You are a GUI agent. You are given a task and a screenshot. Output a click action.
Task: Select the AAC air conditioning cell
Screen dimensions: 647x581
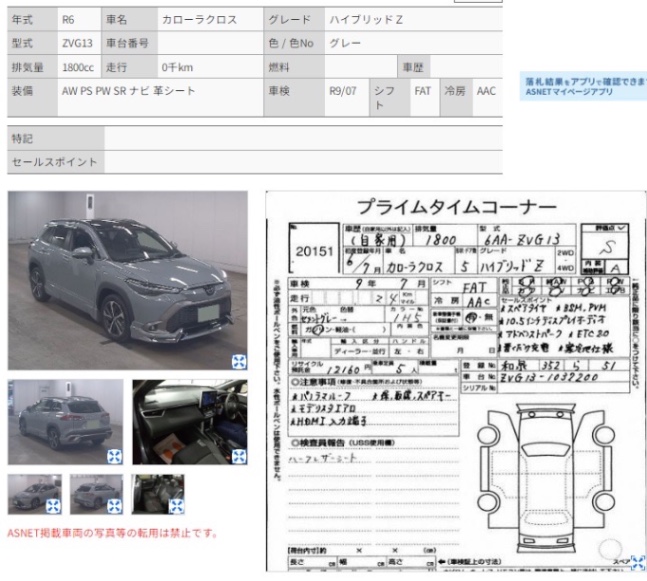point(487,98)
